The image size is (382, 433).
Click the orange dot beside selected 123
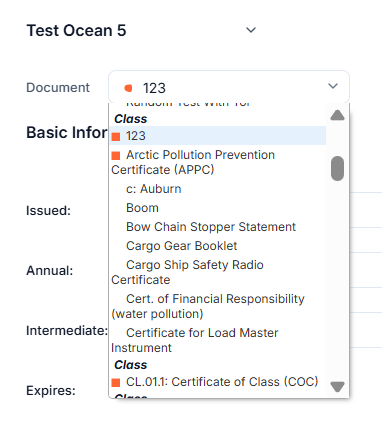click(128, 88)
